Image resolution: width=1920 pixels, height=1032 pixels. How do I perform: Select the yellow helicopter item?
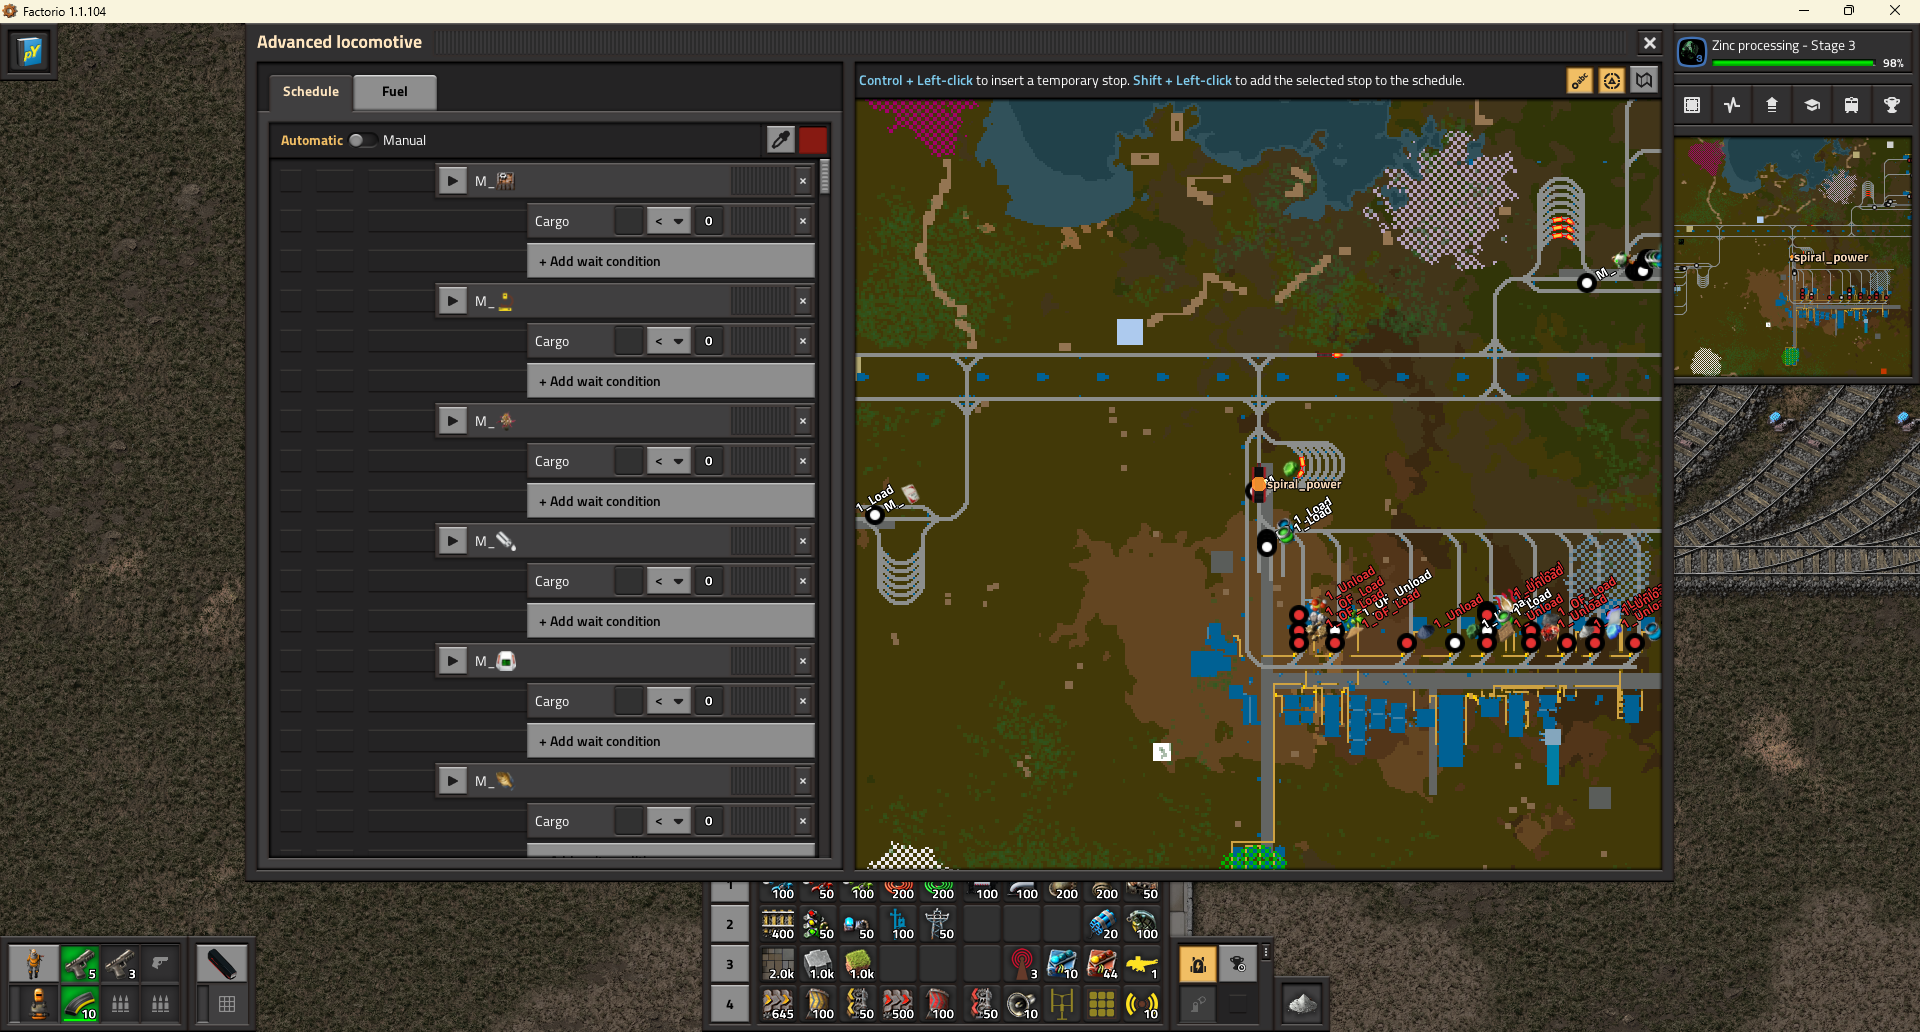1142,964
